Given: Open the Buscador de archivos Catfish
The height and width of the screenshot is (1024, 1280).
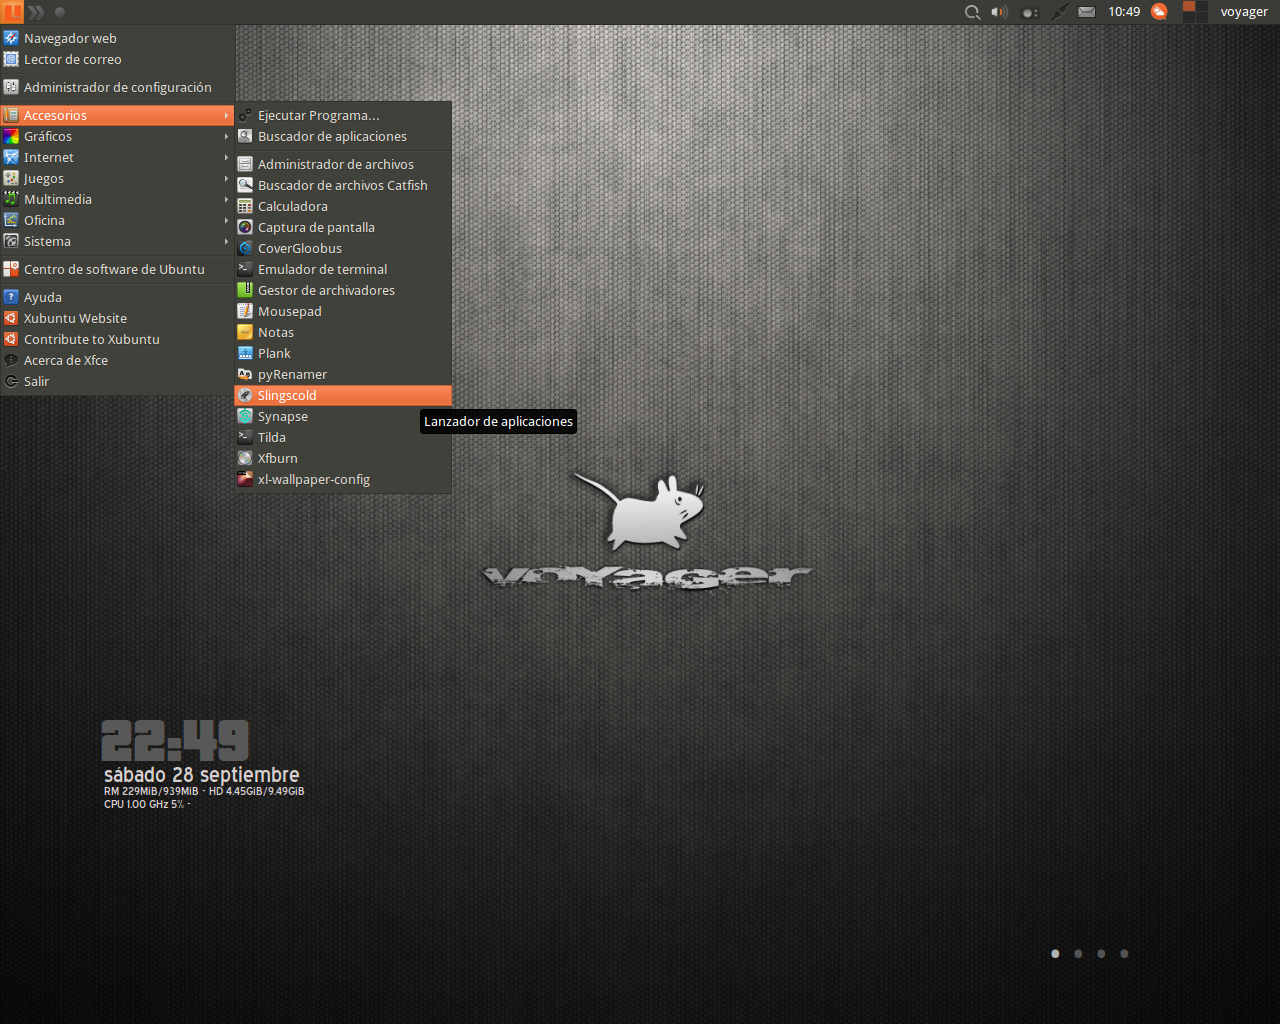Looking at the screenshot, I should (x=342, y=185).
